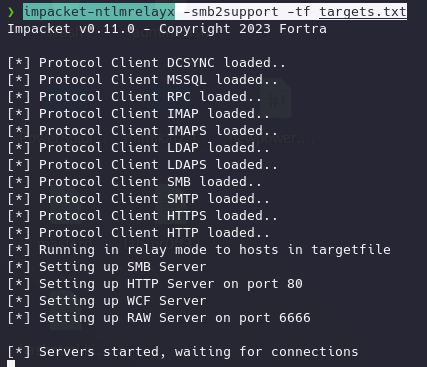Viewport: 427px width, 367px height.
Task: Select the DCSYNC loaded line
Action: [x=147, y=63]
